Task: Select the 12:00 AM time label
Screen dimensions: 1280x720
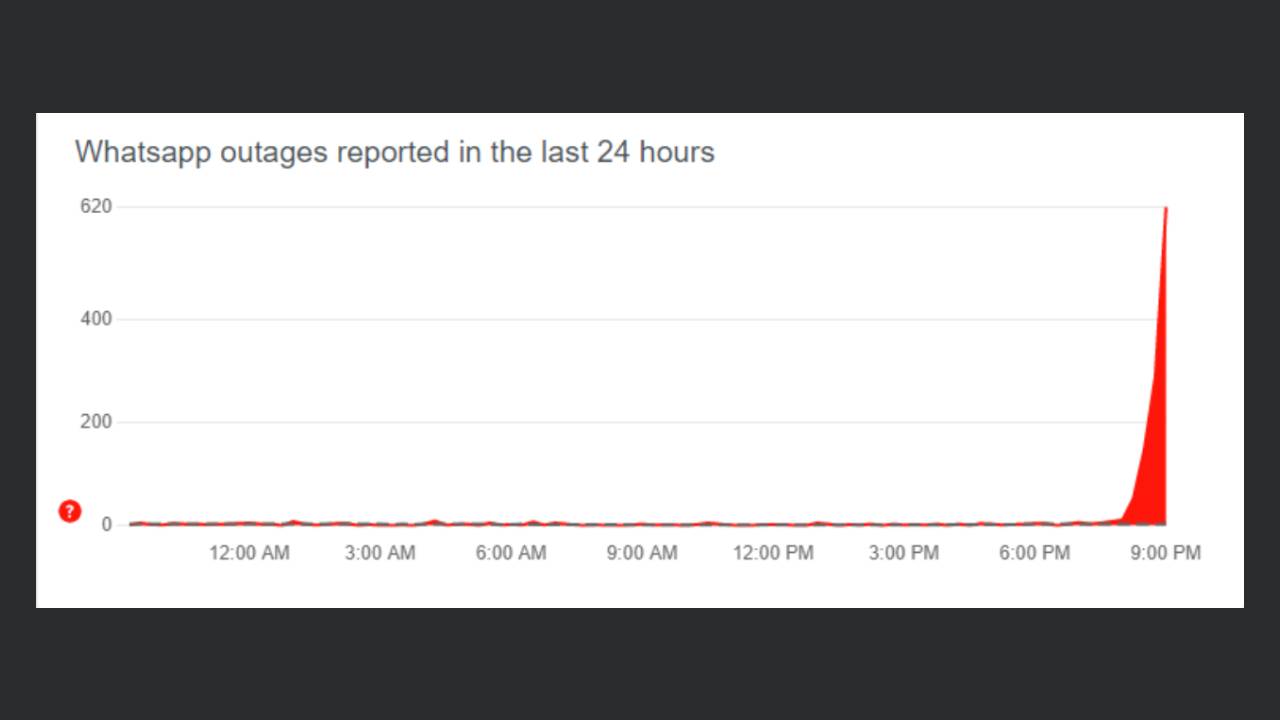Action: click(x=249, y=553)
